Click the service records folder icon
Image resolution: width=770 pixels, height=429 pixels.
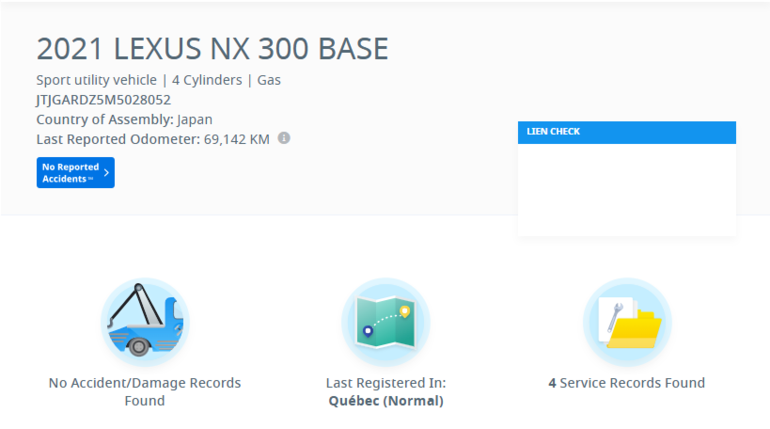pyautogui.click(x=627, y=321)
